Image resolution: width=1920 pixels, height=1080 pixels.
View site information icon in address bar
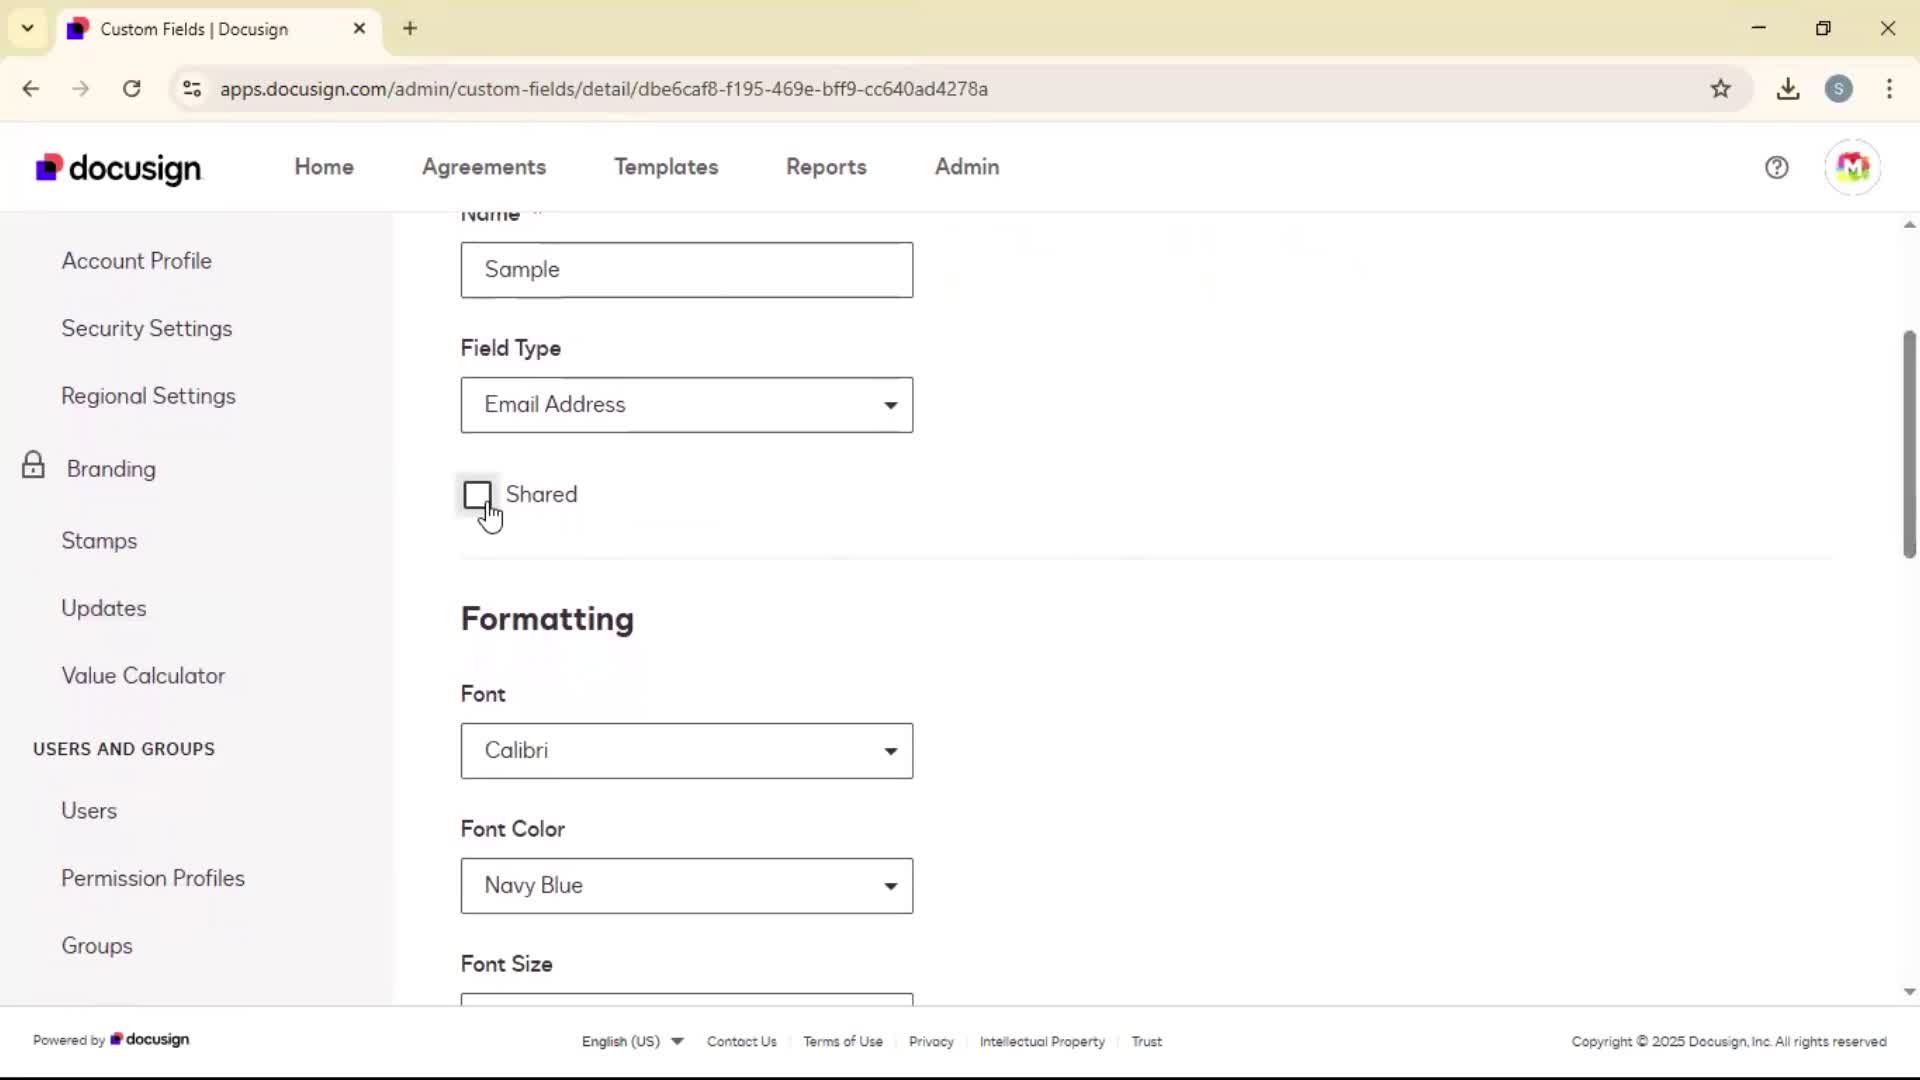click(192, 89)
